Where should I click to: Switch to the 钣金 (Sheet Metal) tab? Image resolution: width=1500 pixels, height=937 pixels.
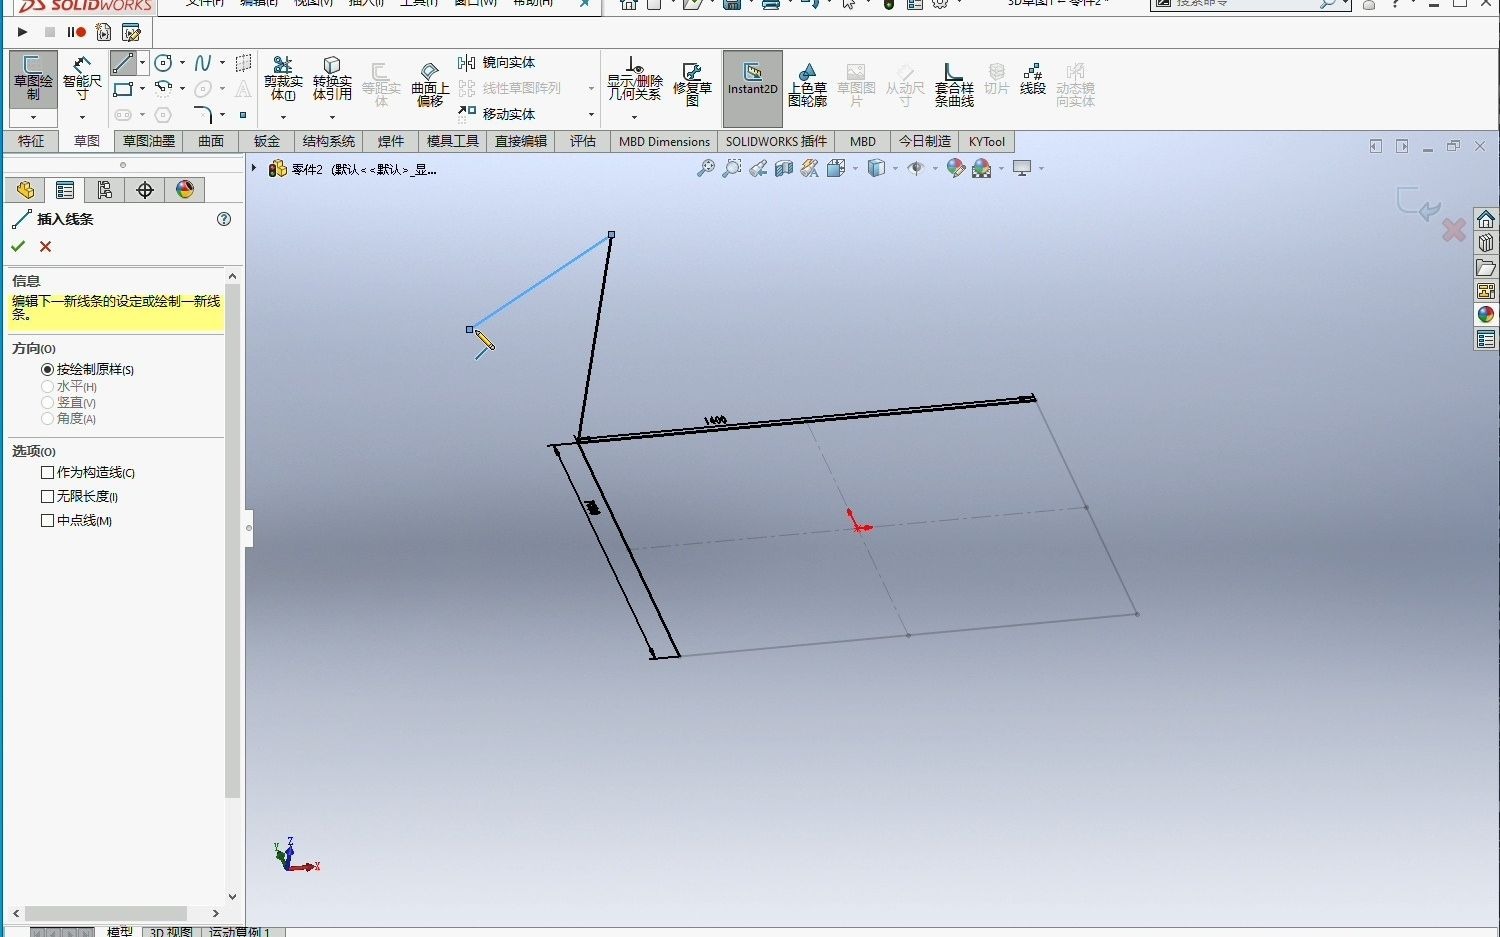click(x=267, y=141)
